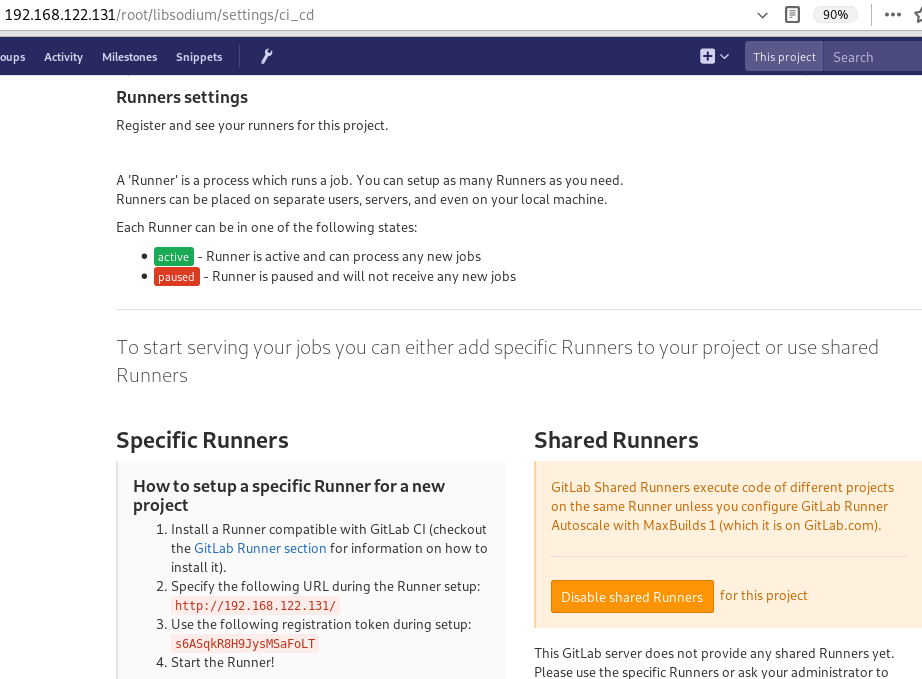The height and width of the screenshot is (679, 922).
Task: Open Snippets from the top navigation
Action: coord(199,57)
